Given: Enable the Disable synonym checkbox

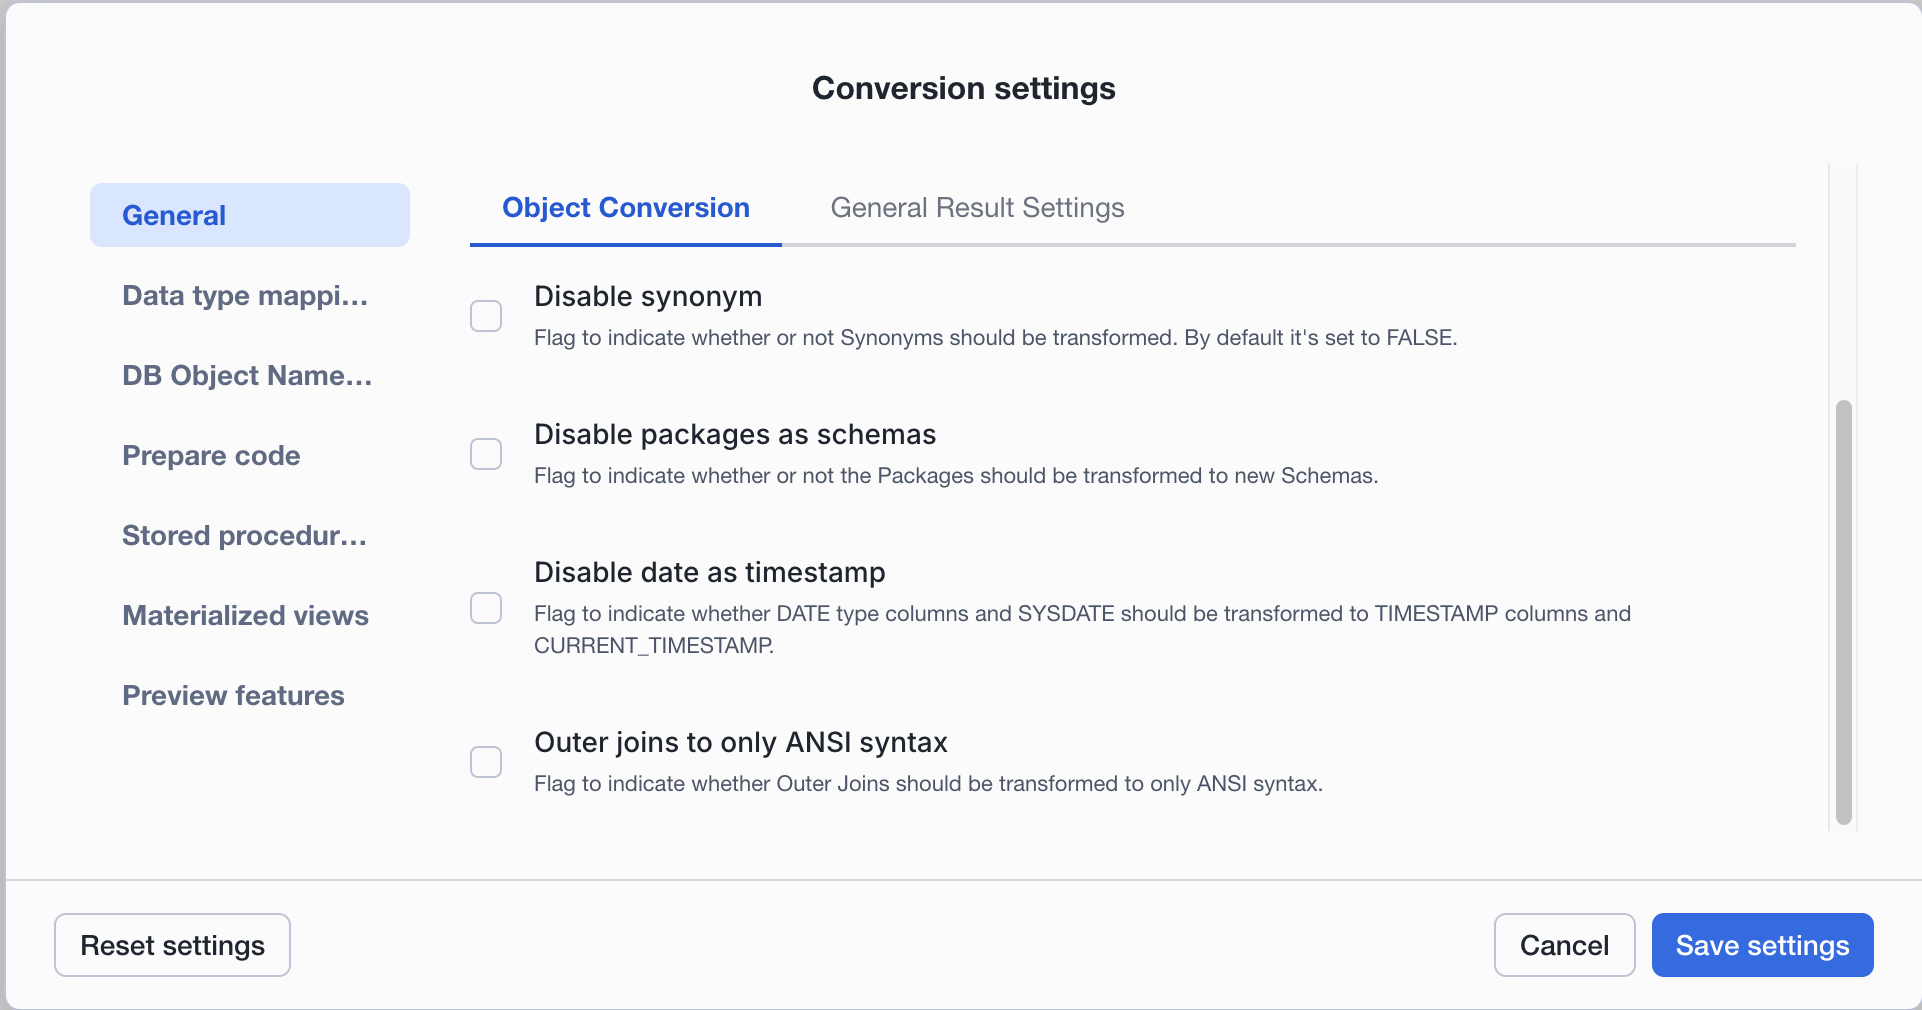Looking at the screenshot, I should (486, 315).
